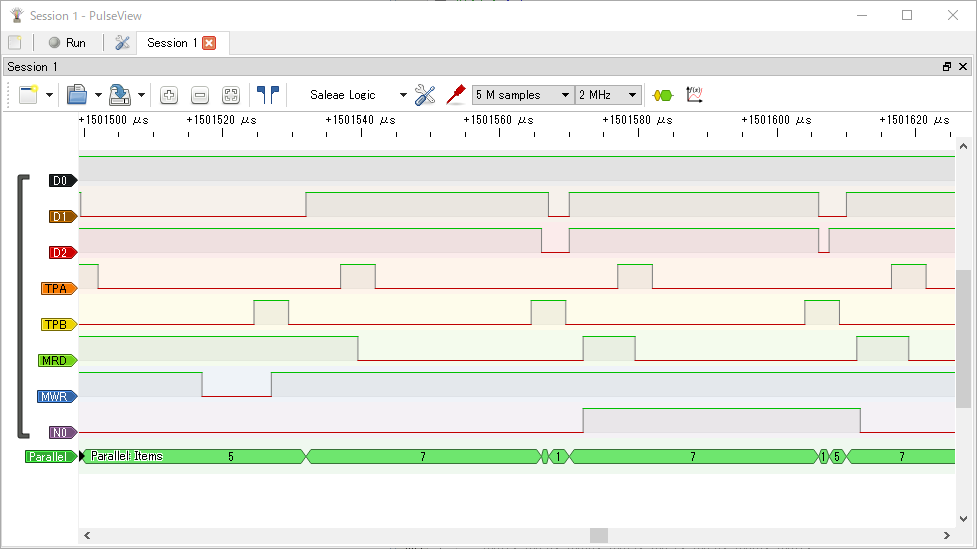Click the Zoom in icon

pos(169,95)
